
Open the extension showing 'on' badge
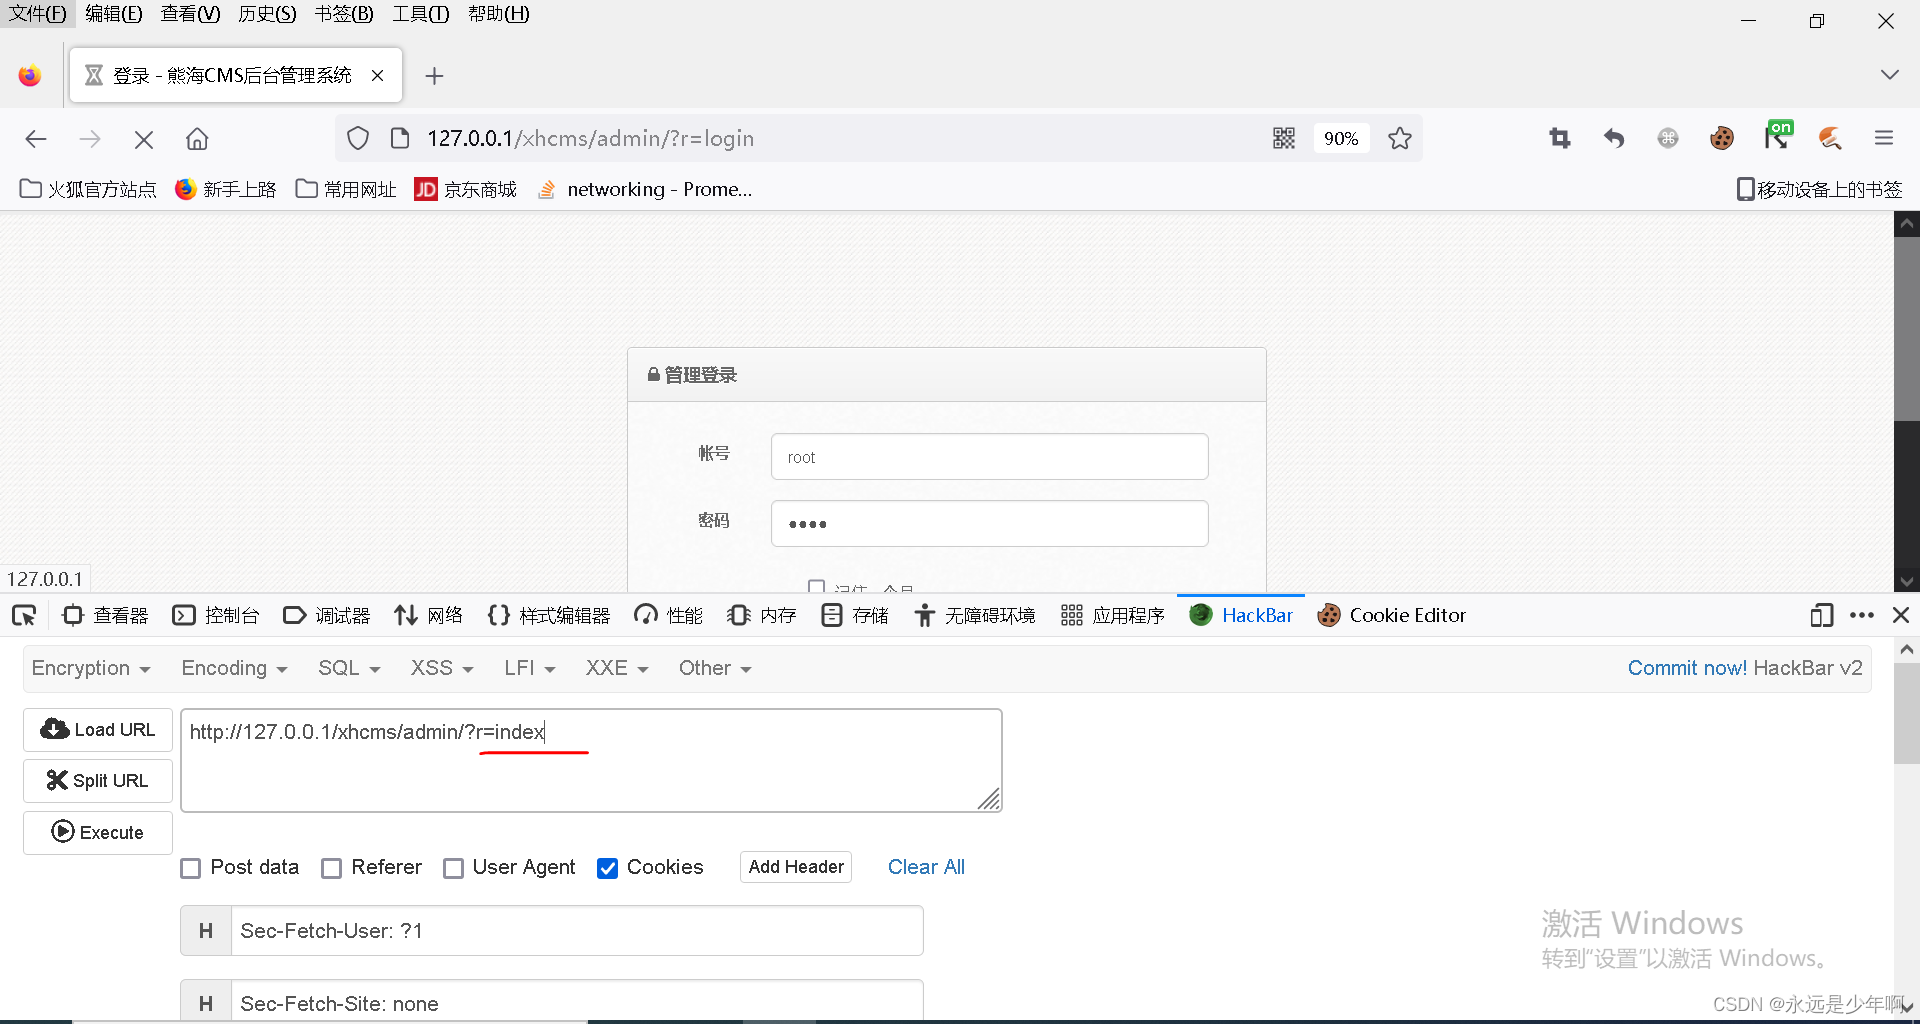pos(1777,136)
